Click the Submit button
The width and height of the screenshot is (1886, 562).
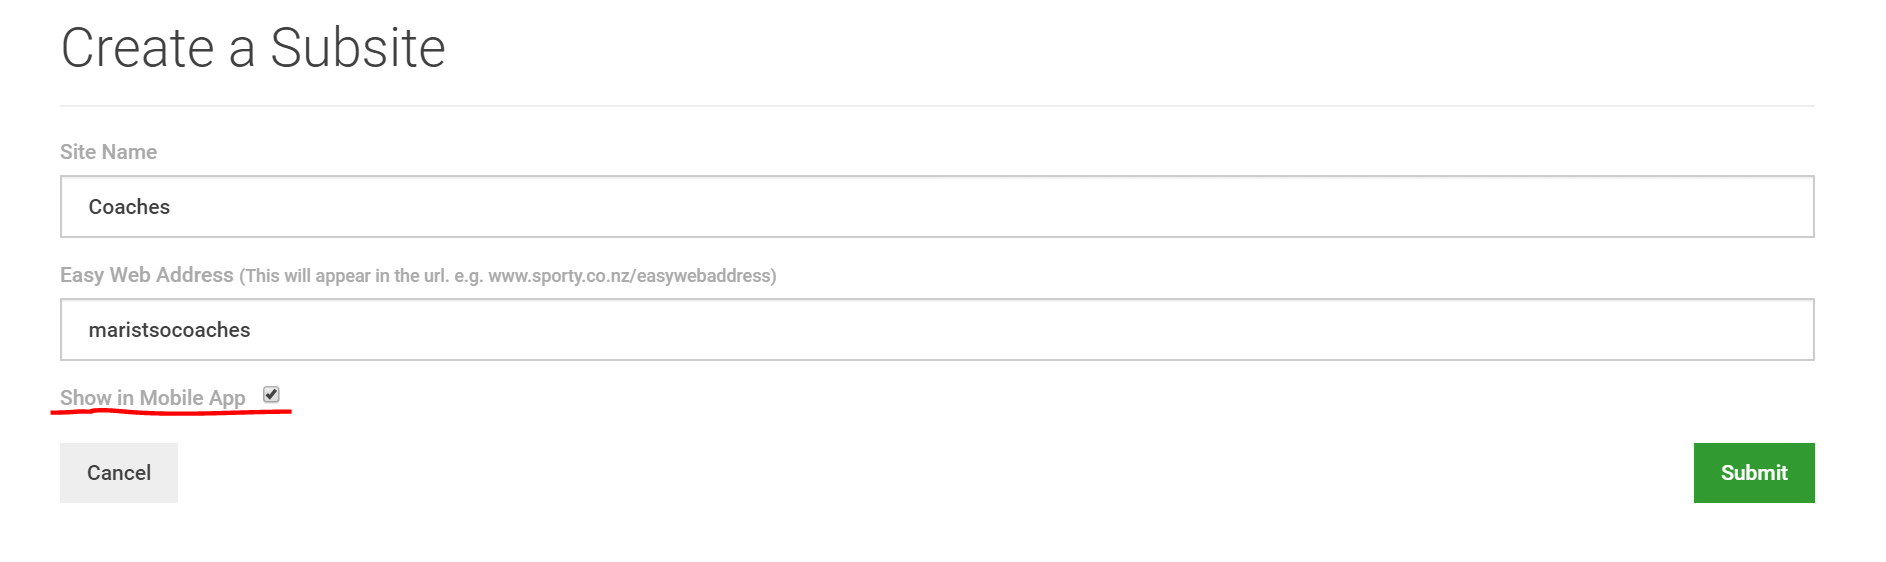click(x=1754, y=473)
